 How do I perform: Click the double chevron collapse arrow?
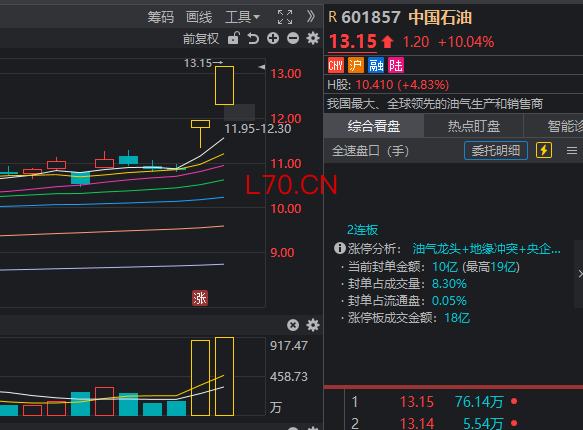(311, 16)
